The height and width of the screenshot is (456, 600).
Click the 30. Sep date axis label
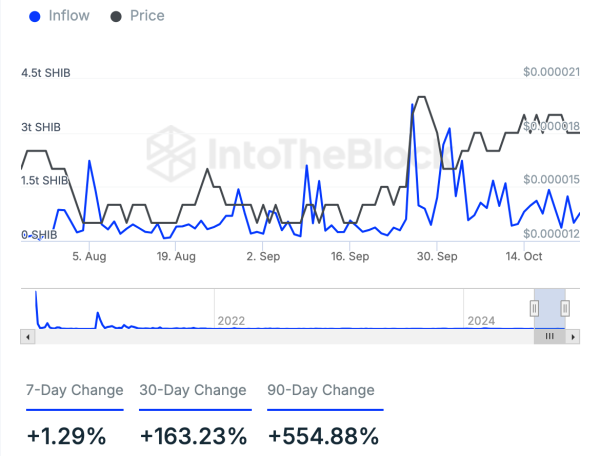(437, 256)
